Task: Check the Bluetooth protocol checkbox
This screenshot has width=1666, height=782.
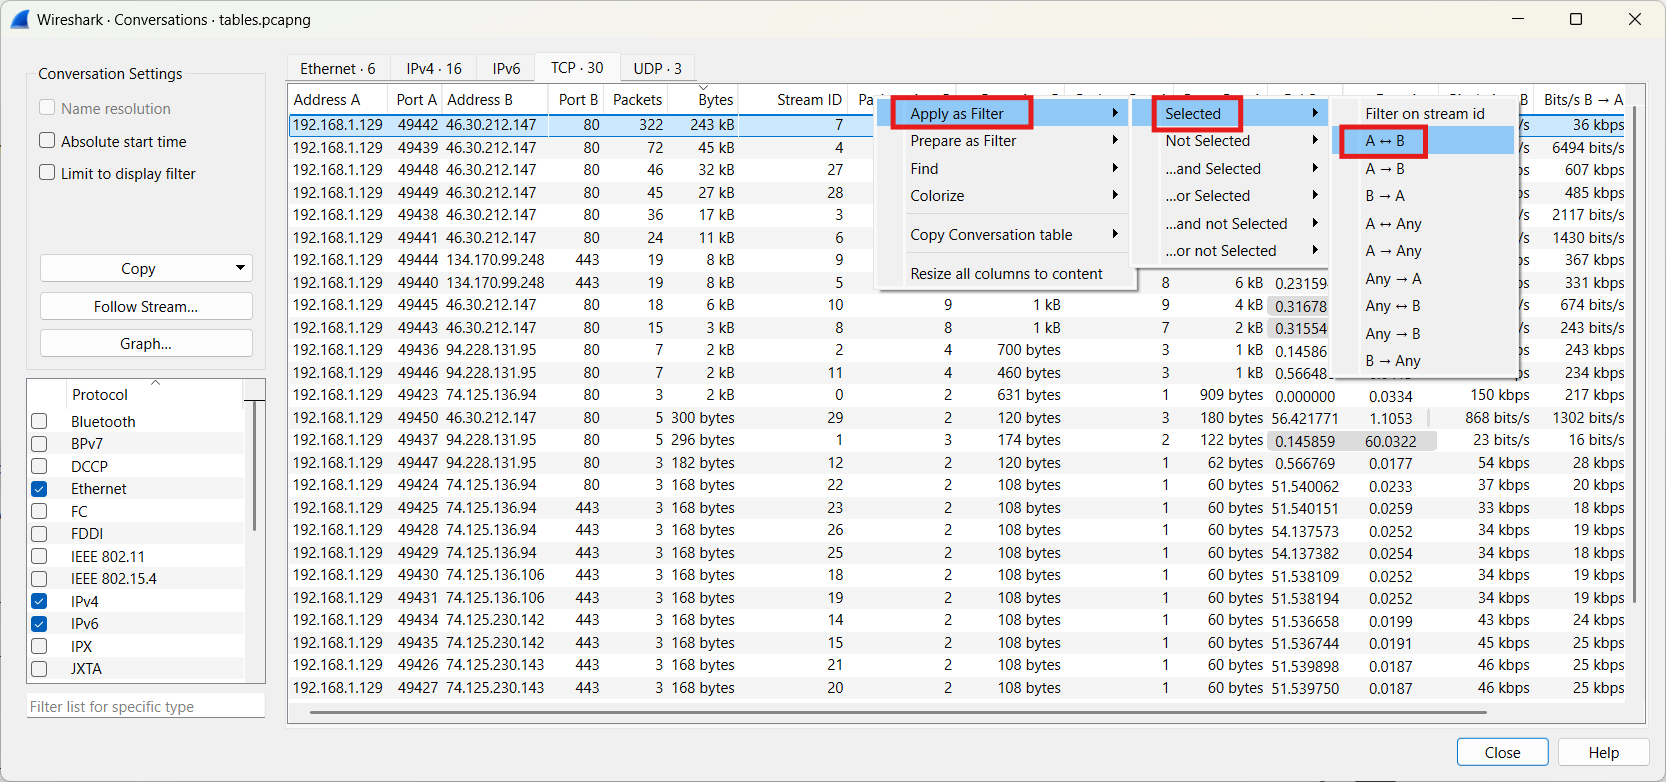Action: click(x=39, y=421)
